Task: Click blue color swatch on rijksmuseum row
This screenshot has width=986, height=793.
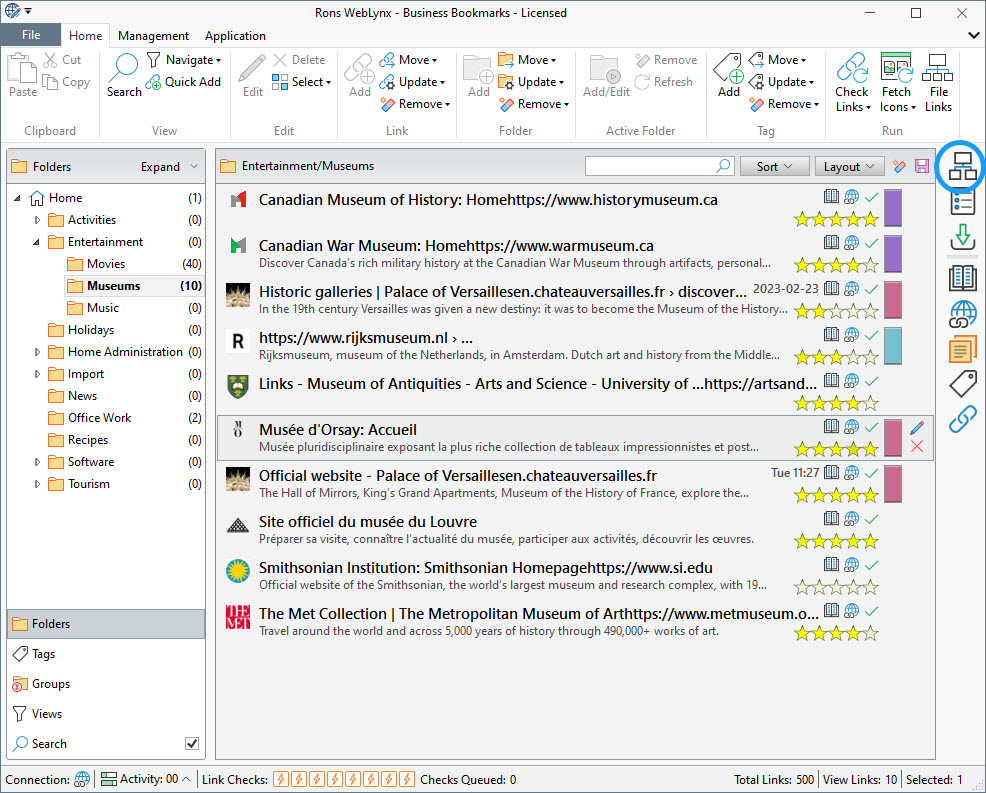Action: (893, 345)
